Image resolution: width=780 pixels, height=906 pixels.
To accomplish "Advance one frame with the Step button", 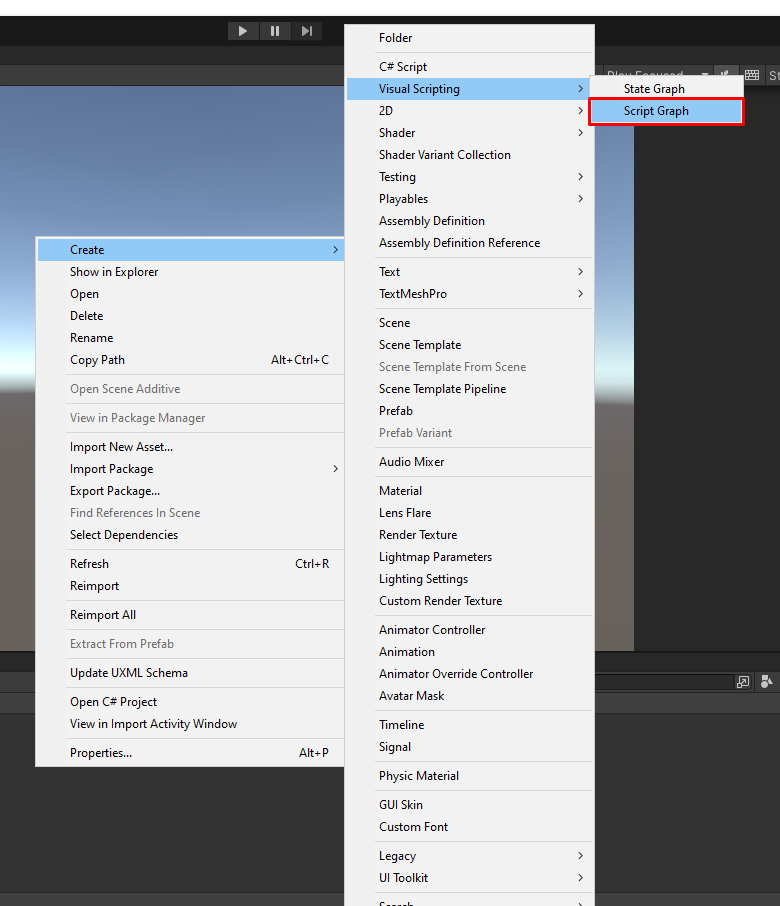I will pos(307,31).
